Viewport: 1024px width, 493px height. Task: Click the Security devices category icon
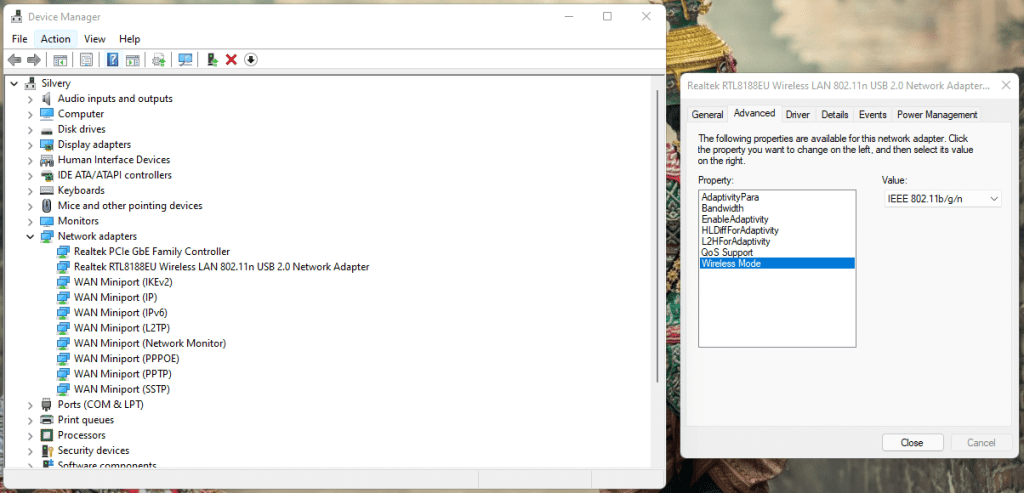click(x=46, y=451)
